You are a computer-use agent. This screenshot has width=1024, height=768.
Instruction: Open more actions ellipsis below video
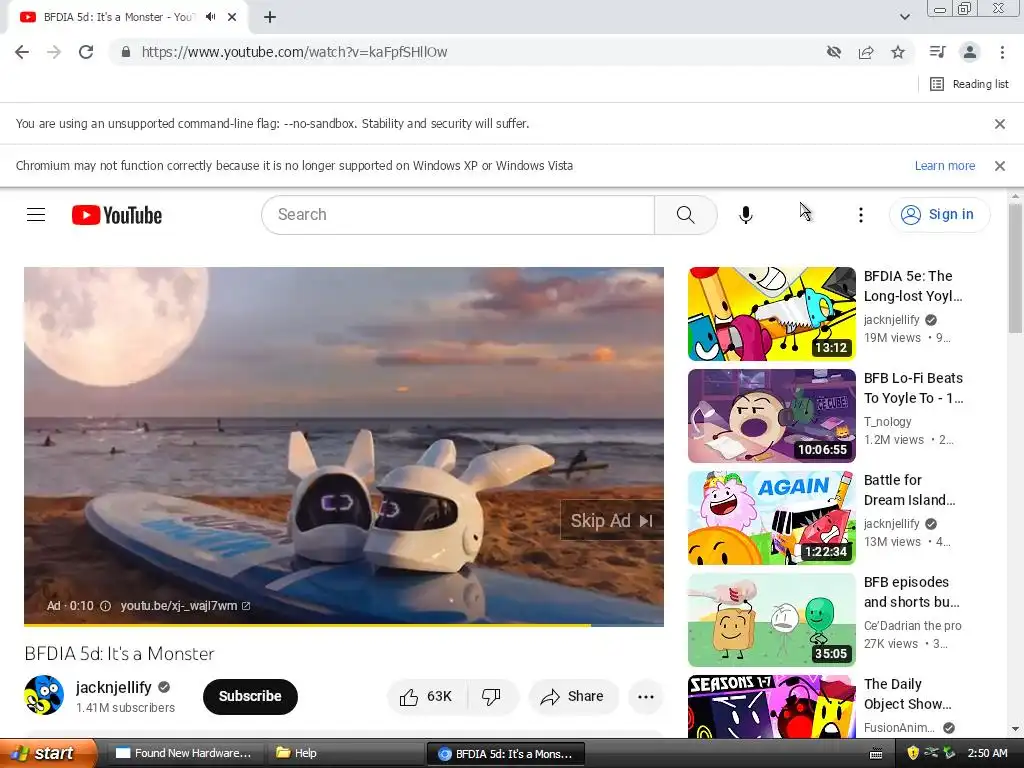point(645,697)
